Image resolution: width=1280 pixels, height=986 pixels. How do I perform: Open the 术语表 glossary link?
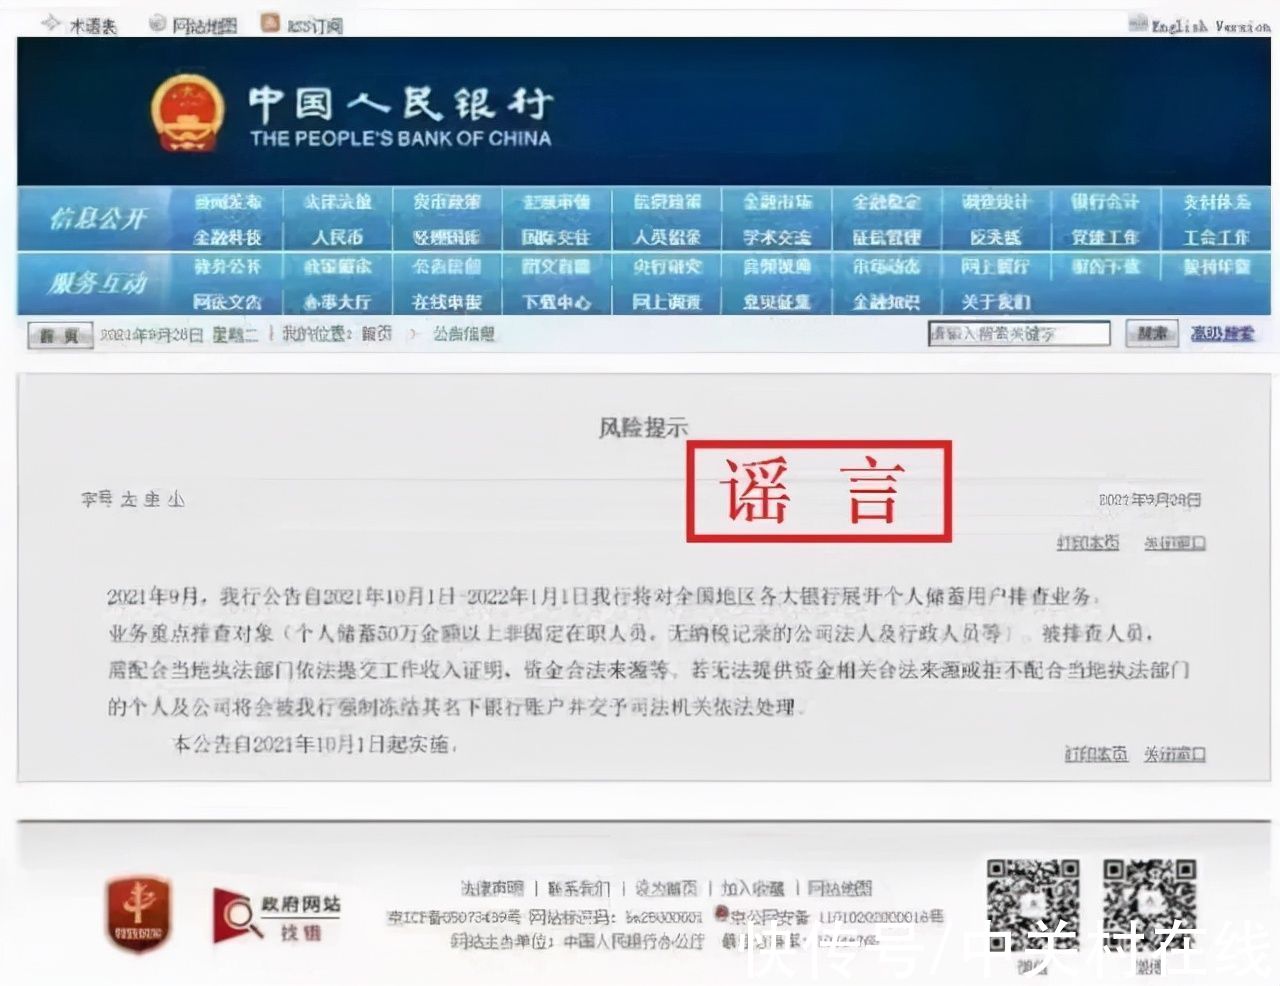click(x=92, y=26)
